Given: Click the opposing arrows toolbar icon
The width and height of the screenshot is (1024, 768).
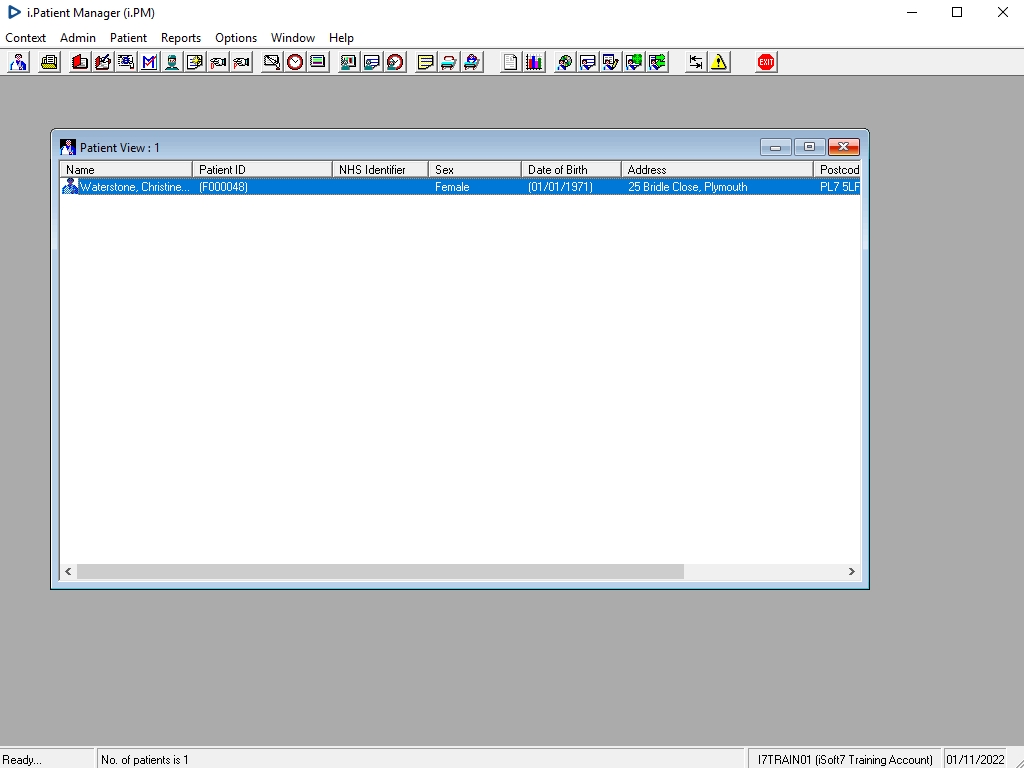Looking at the screenshot, I should [x=696, y=62].
